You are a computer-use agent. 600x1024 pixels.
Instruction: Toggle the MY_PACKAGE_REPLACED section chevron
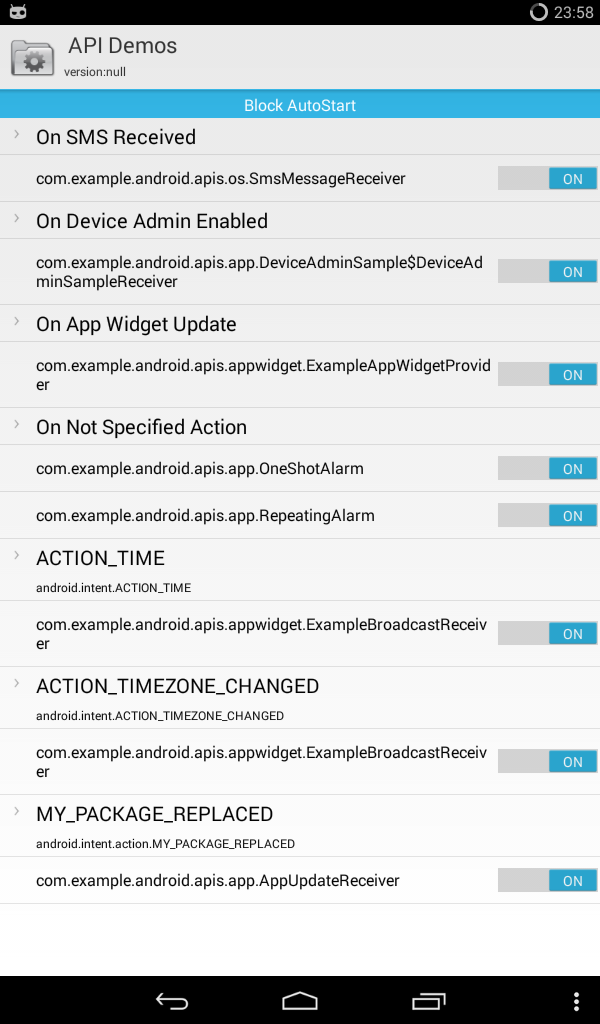click(x=17, y=812)
